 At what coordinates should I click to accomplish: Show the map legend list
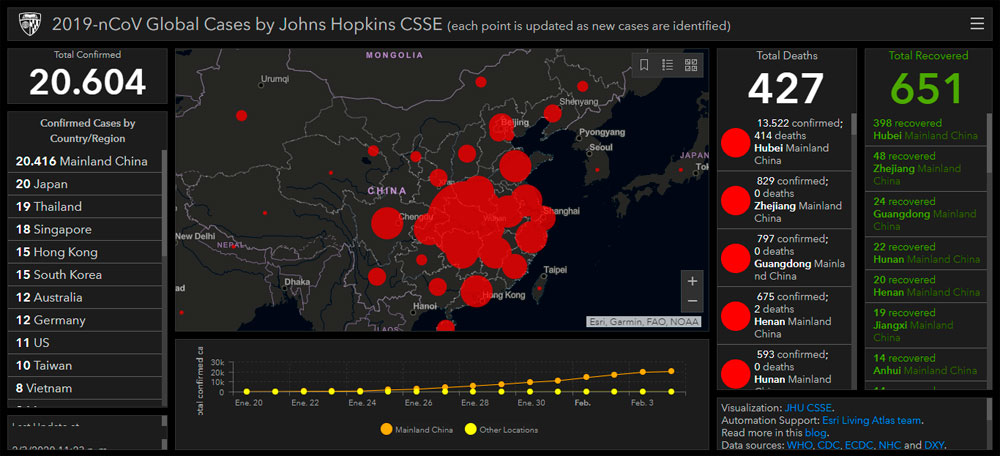click(668, 64)
